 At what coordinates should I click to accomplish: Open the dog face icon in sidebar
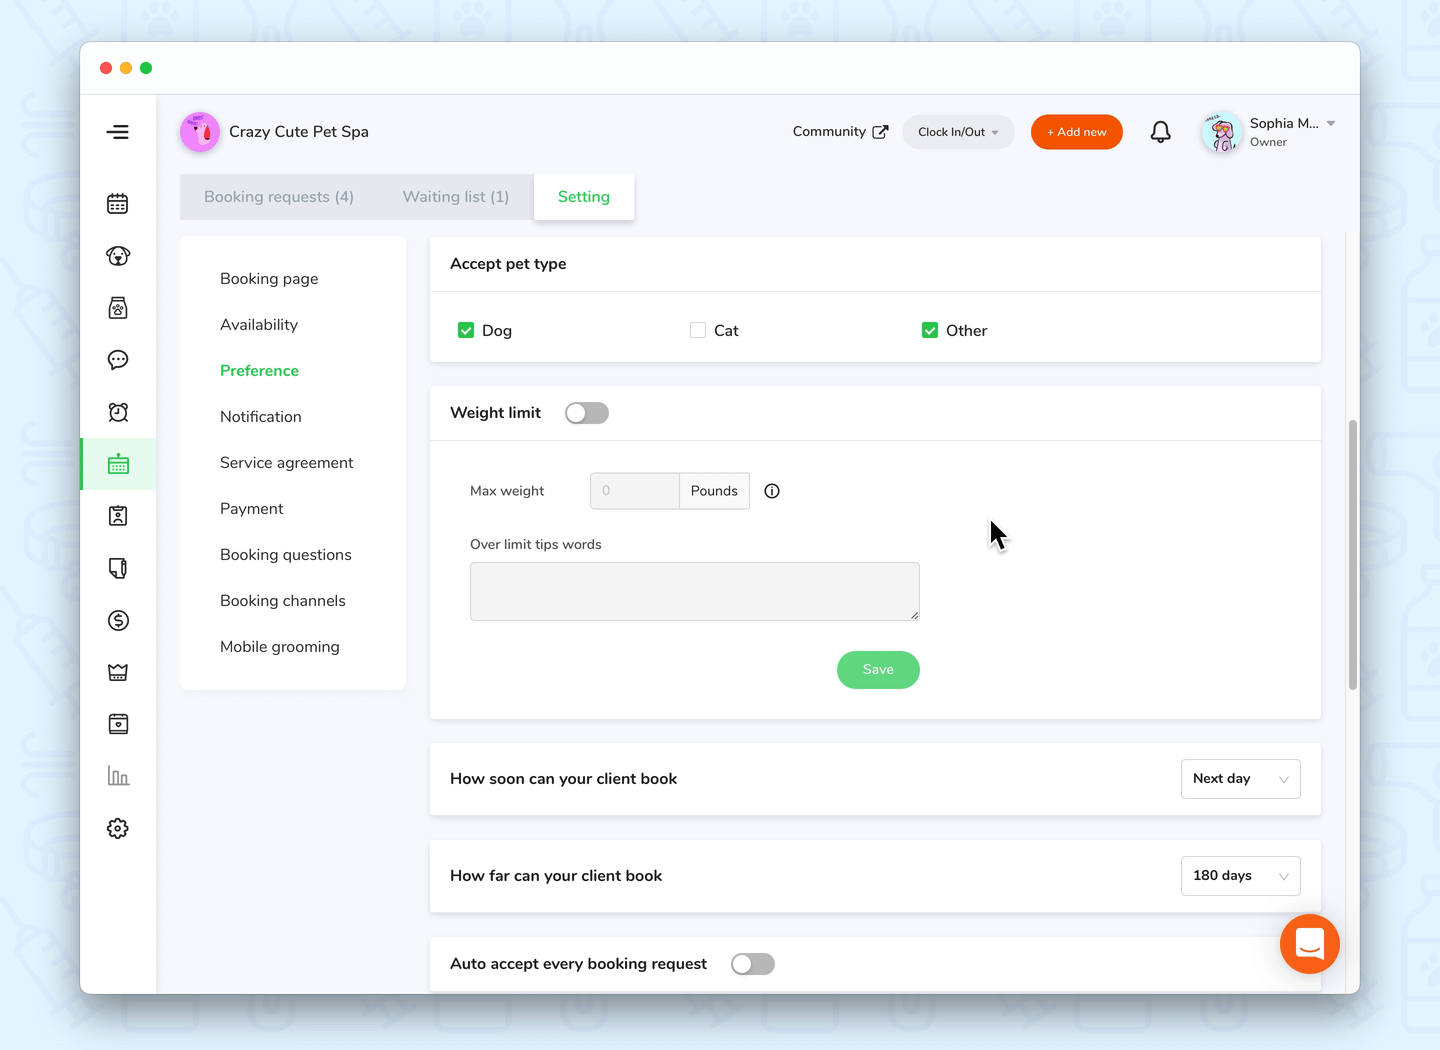pyautogui.click(x=118, y=256)
